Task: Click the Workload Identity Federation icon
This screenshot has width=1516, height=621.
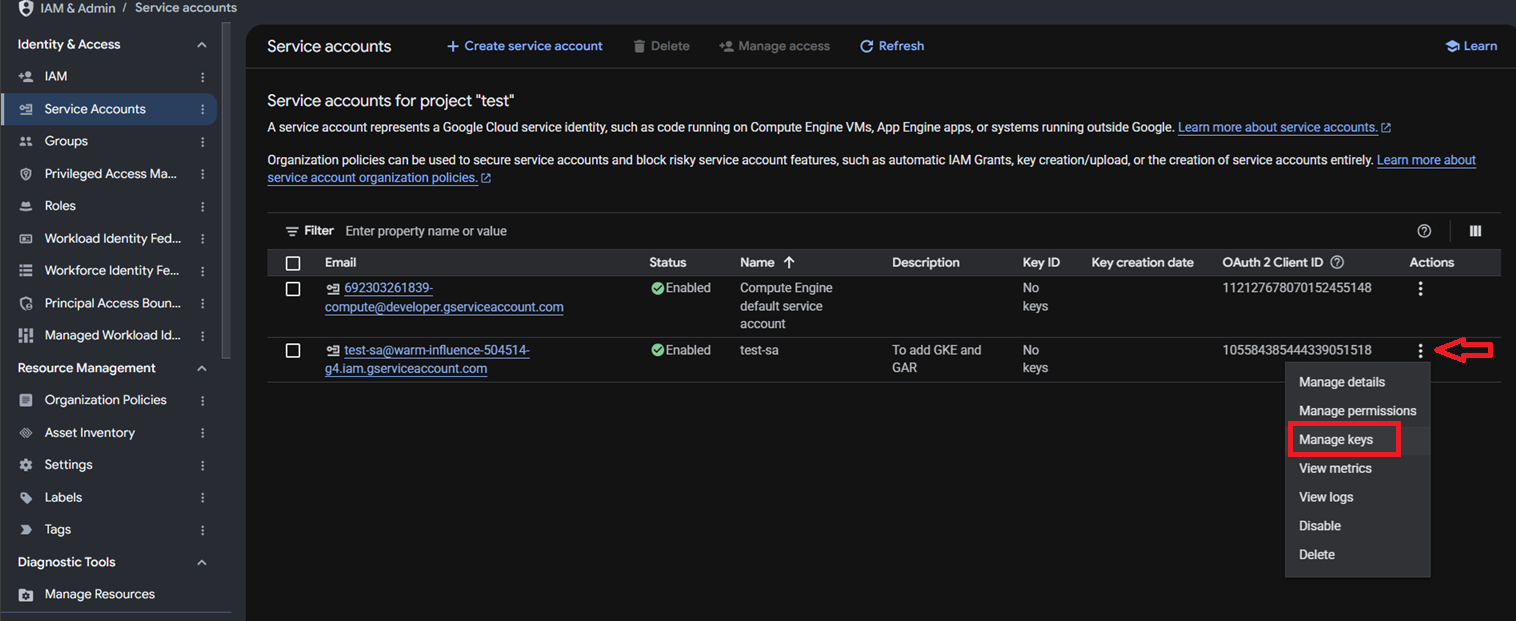Action: (x=26, y=239)
